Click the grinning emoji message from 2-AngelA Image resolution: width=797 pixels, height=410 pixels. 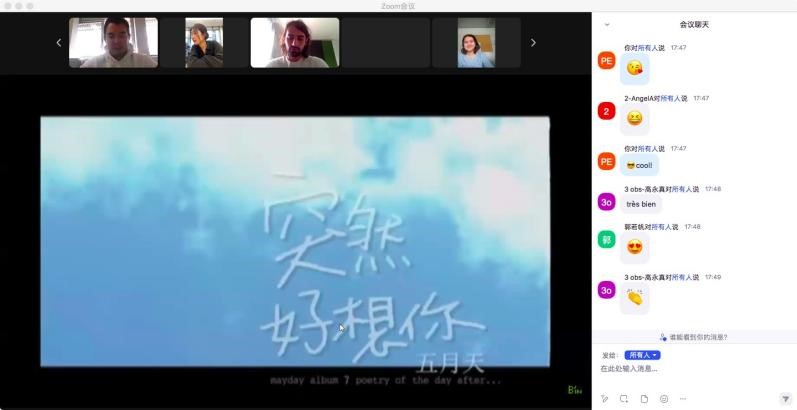(x=635, y=118)
